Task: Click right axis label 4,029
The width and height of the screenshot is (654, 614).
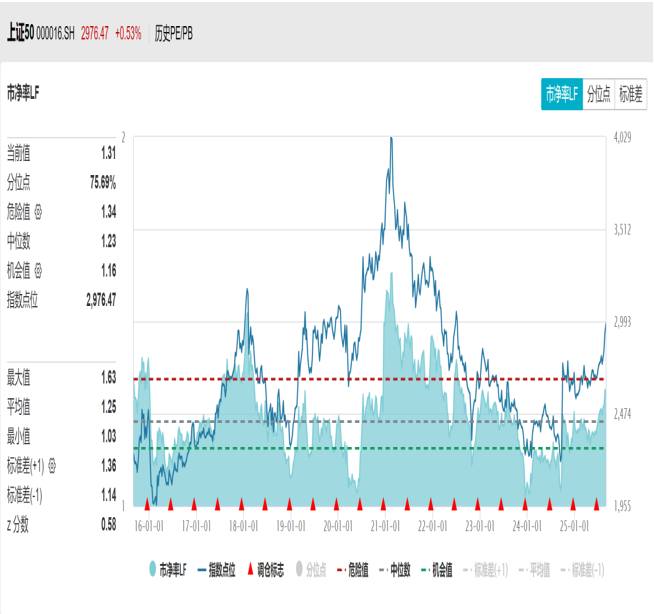Action: coord(622,137)
